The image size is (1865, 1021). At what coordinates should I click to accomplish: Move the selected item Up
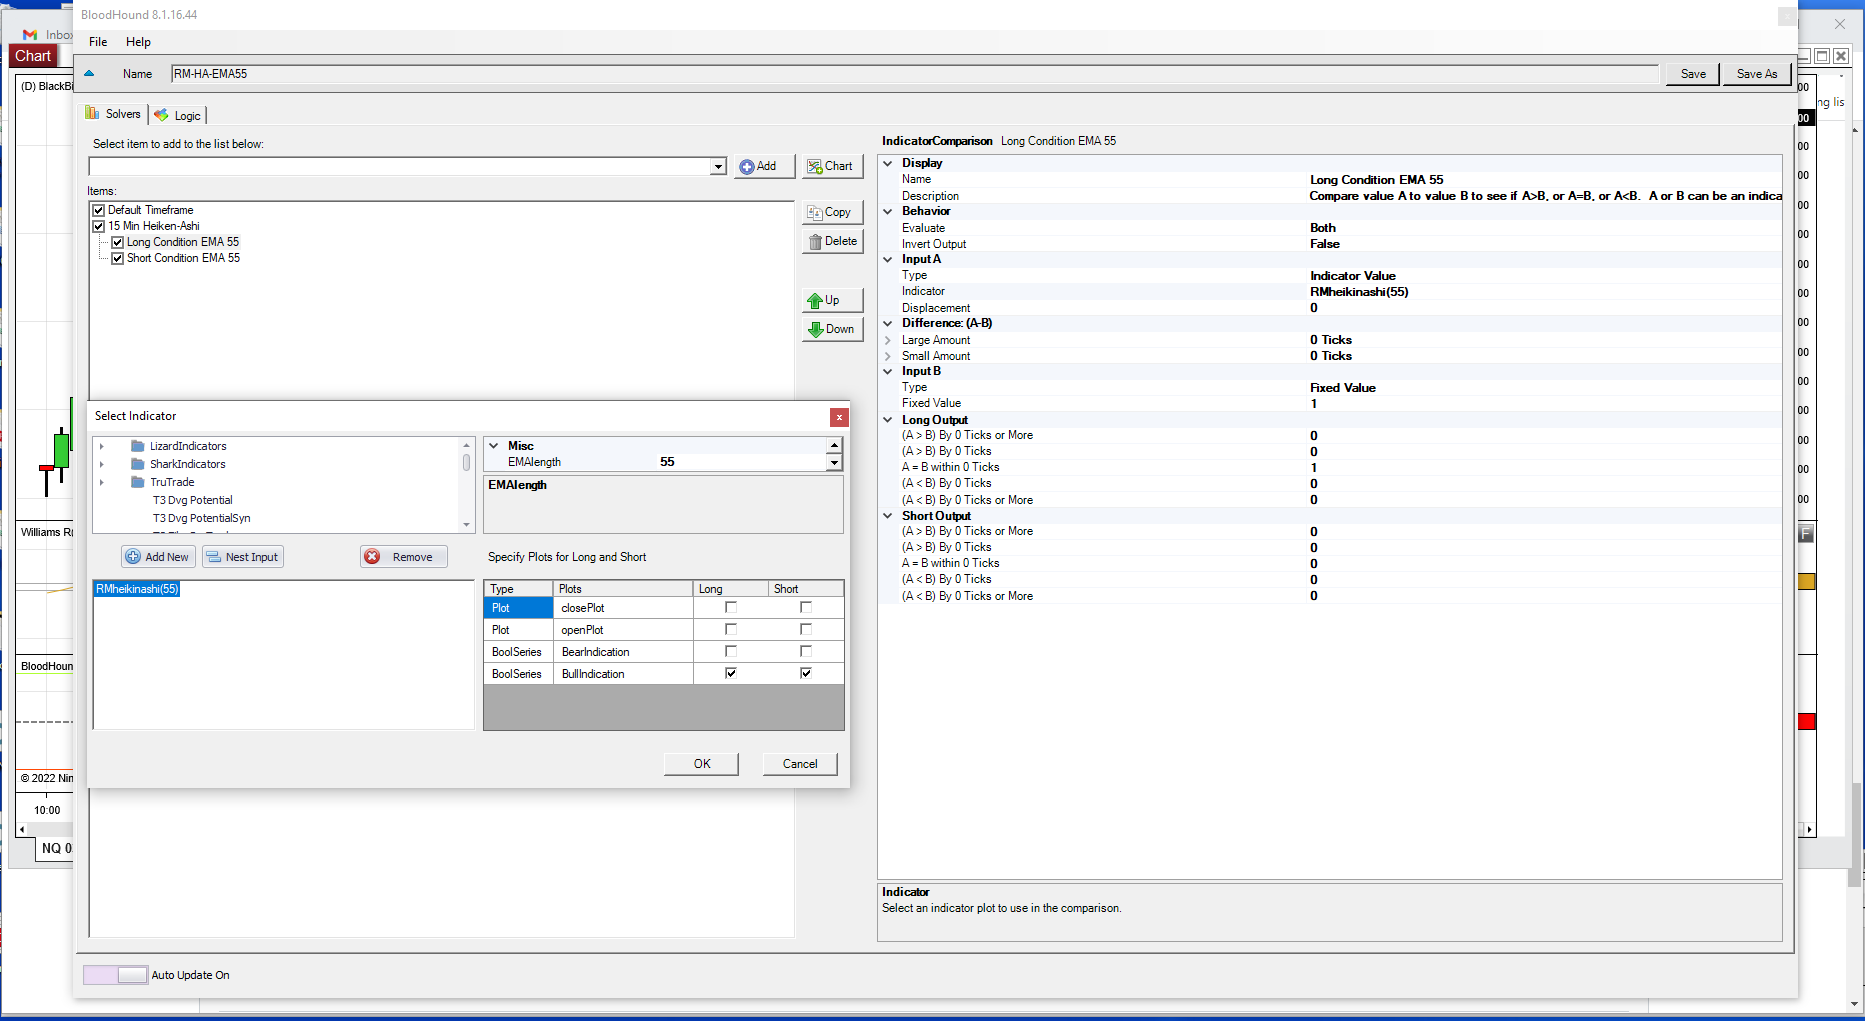click(x=832, y=300)
